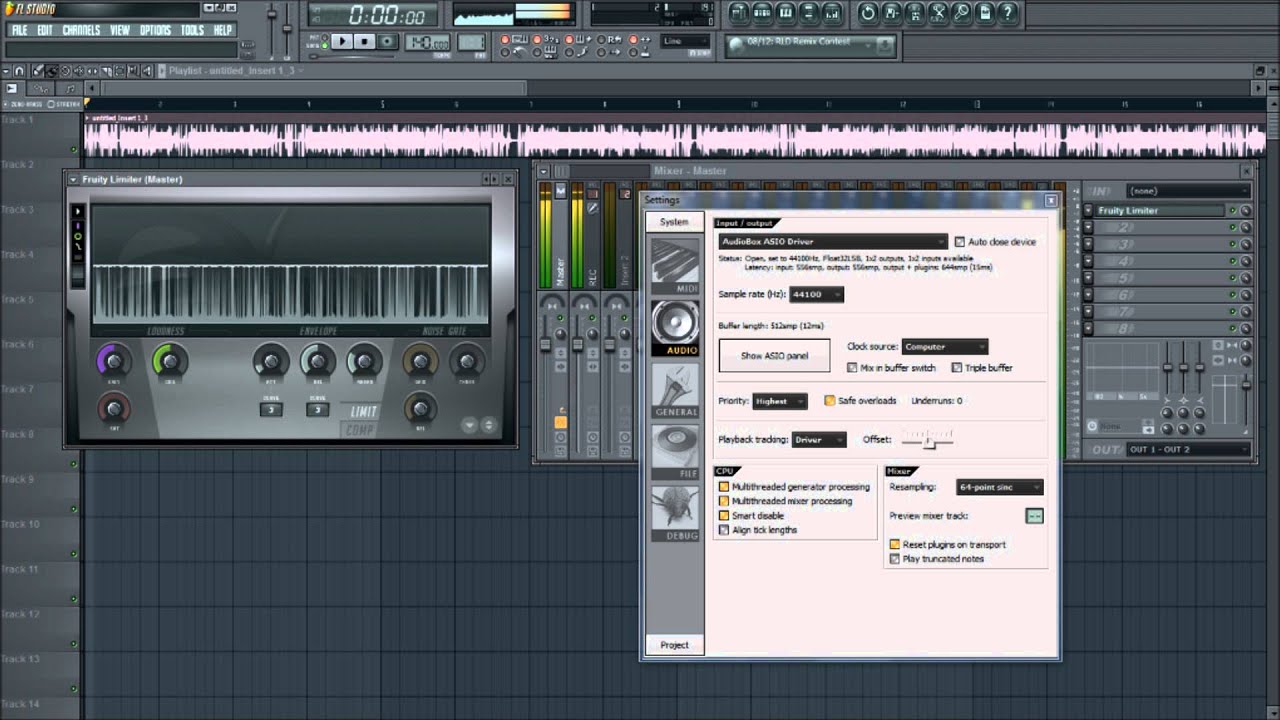The image size is (1280, 720).
Task: Toggle Multithreaded generator processing checkbox
Action: 724,487
